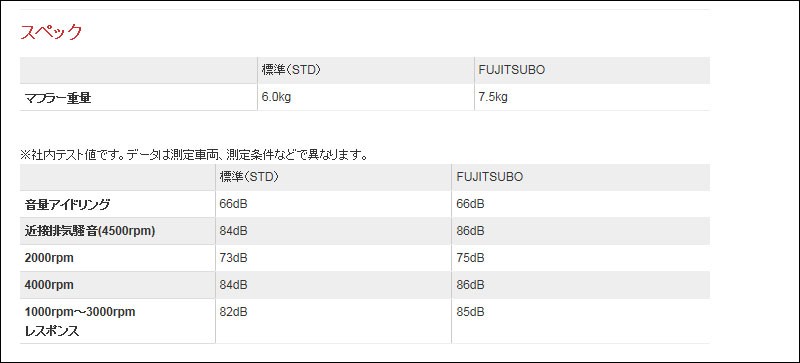Click the 6.0kg standard weight cell
The width and height of the screenshot is (800, 363).
276,97
